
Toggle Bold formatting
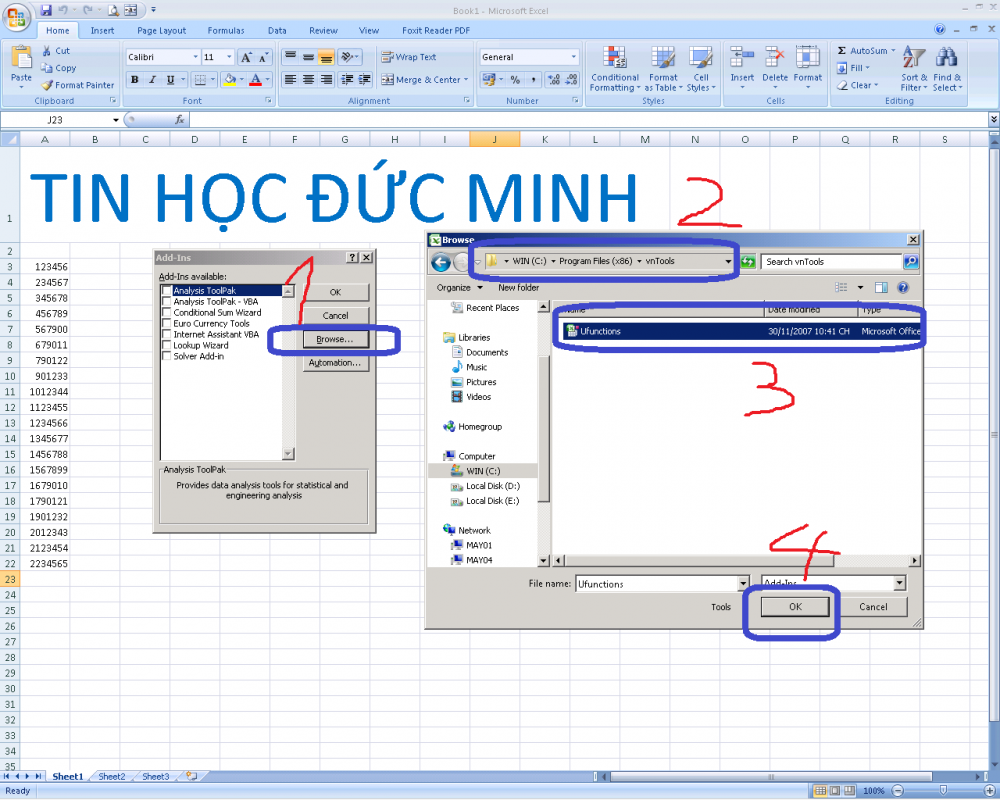coord(135,80)
